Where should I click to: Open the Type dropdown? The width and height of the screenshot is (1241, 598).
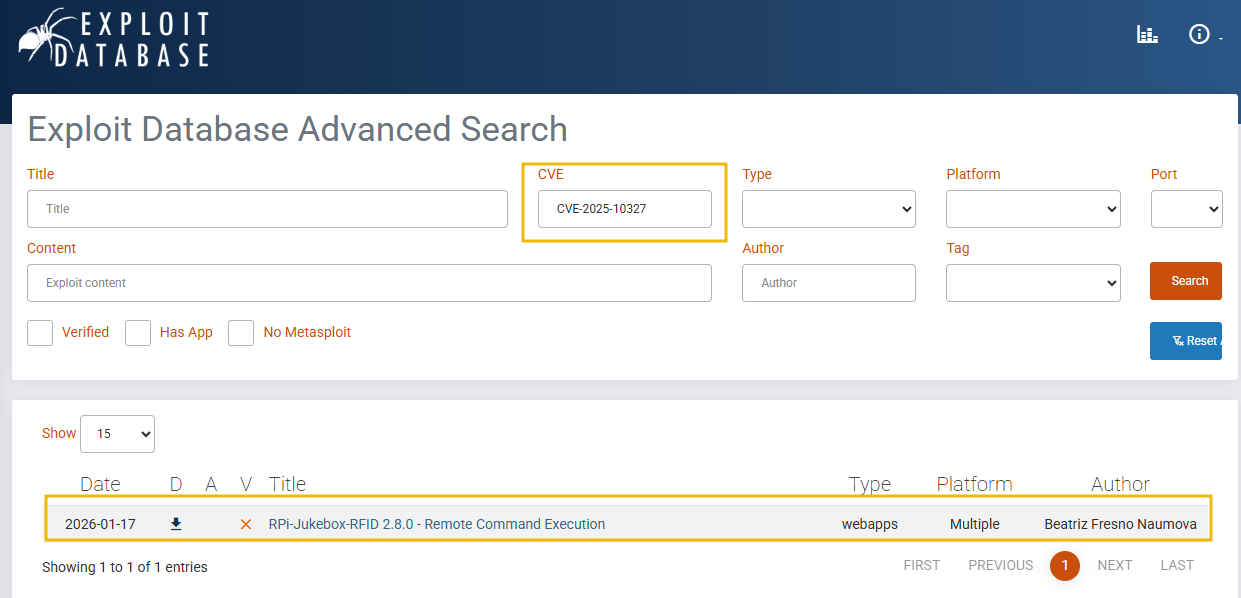click(x=828, y=208)
